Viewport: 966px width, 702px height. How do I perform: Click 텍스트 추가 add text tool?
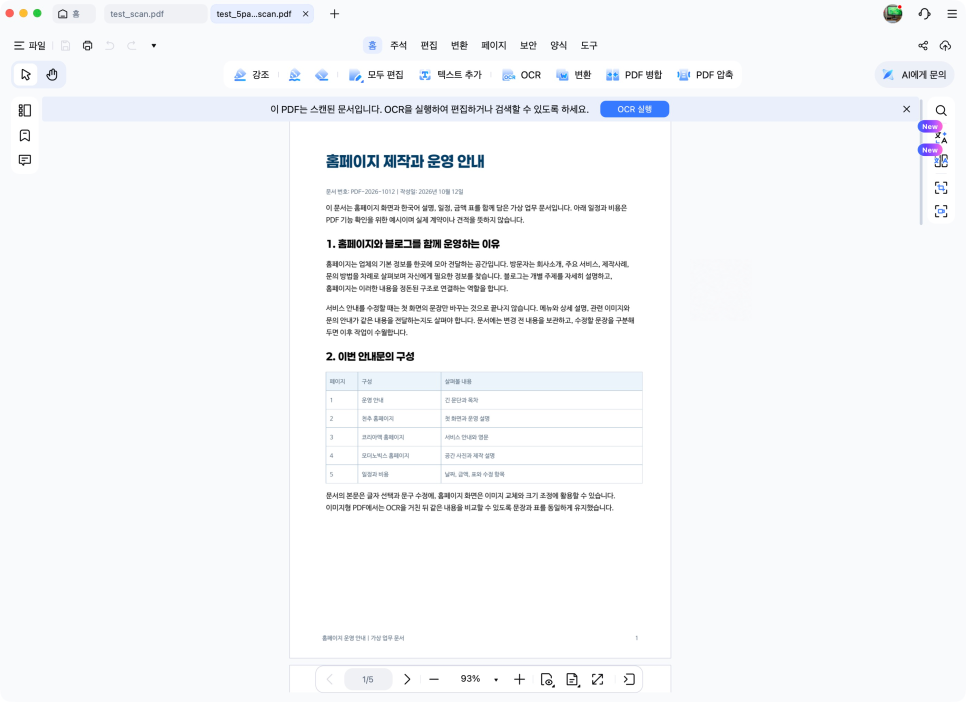tap(450, 75)
